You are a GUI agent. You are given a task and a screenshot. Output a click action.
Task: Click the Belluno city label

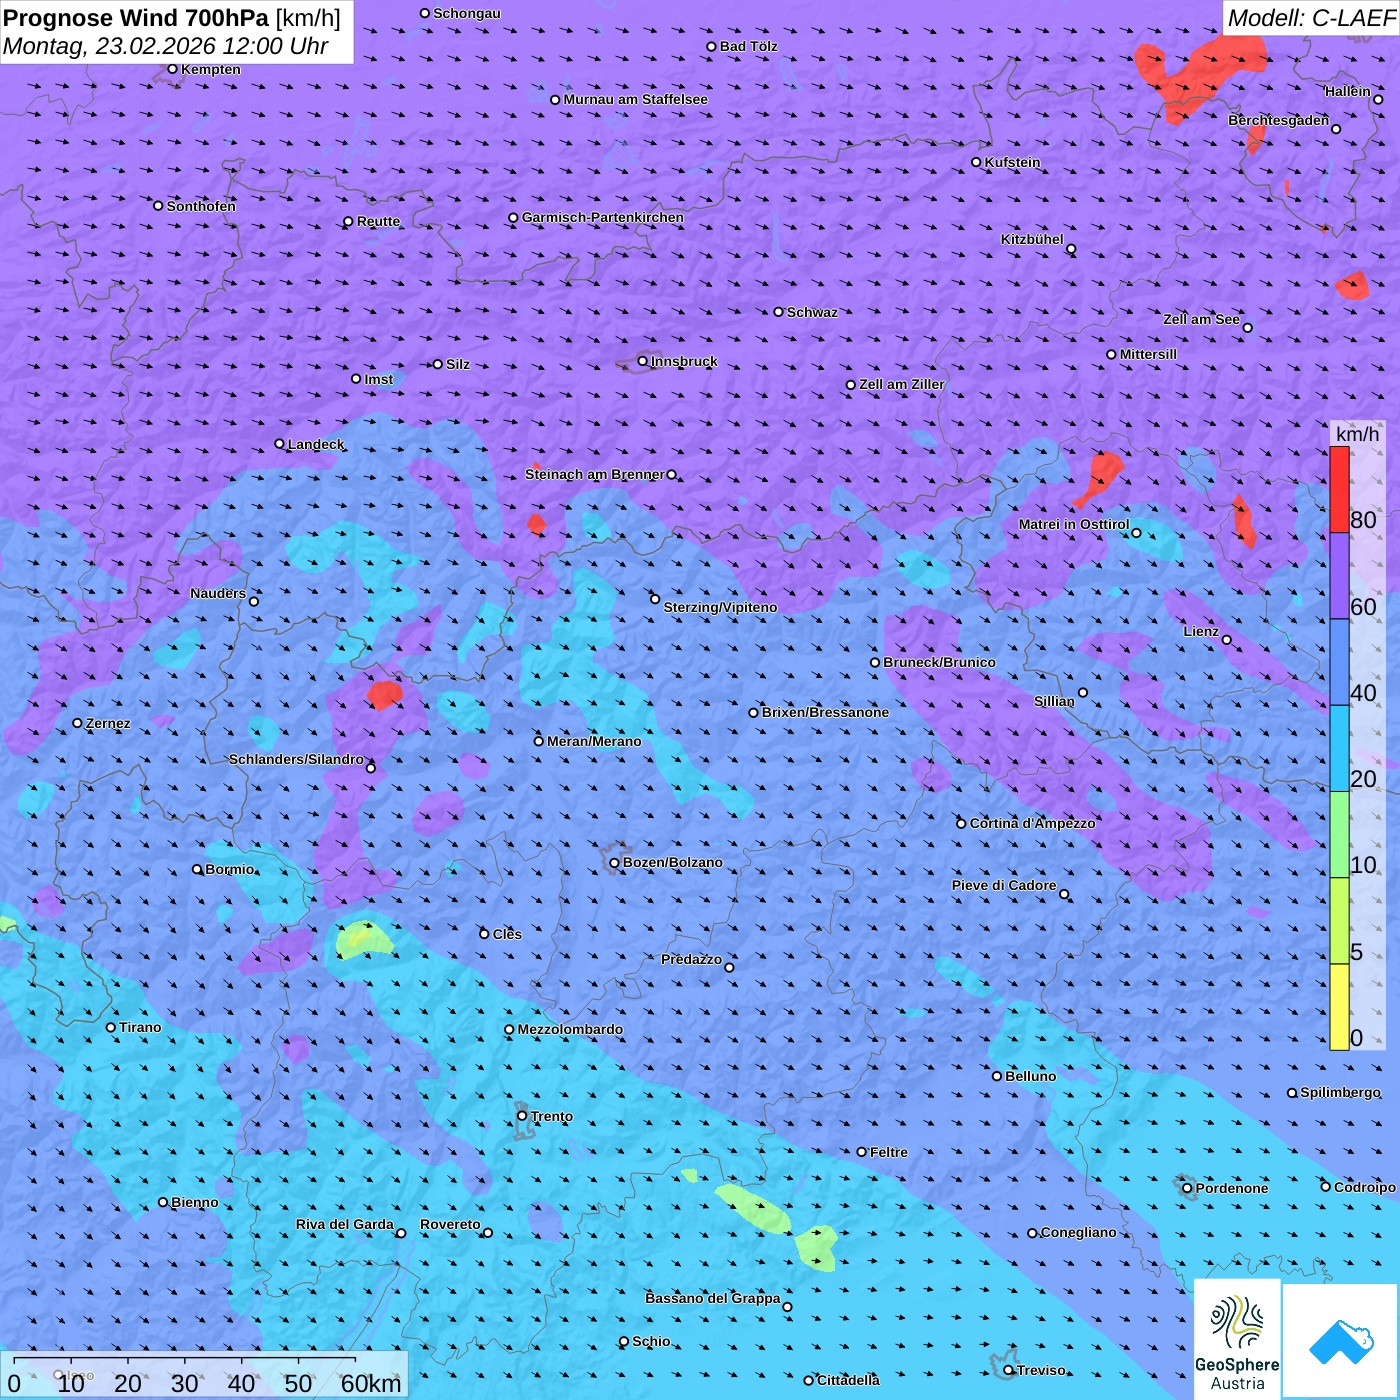[1030, 1076]
